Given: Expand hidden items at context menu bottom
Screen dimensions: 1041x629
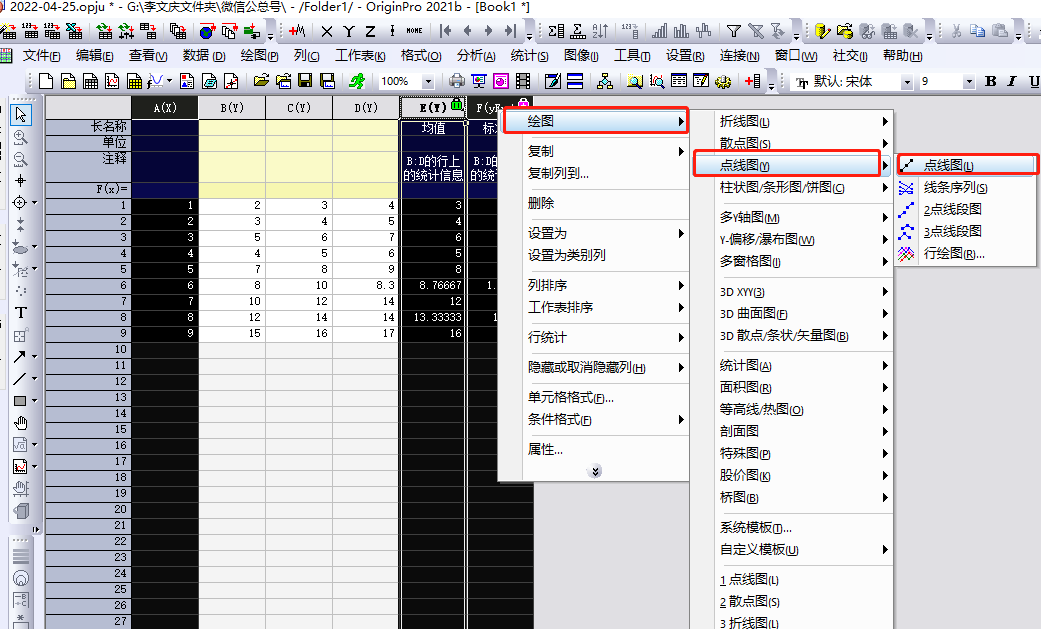Looking at the screenshot, I should click(x=595, y=471).
